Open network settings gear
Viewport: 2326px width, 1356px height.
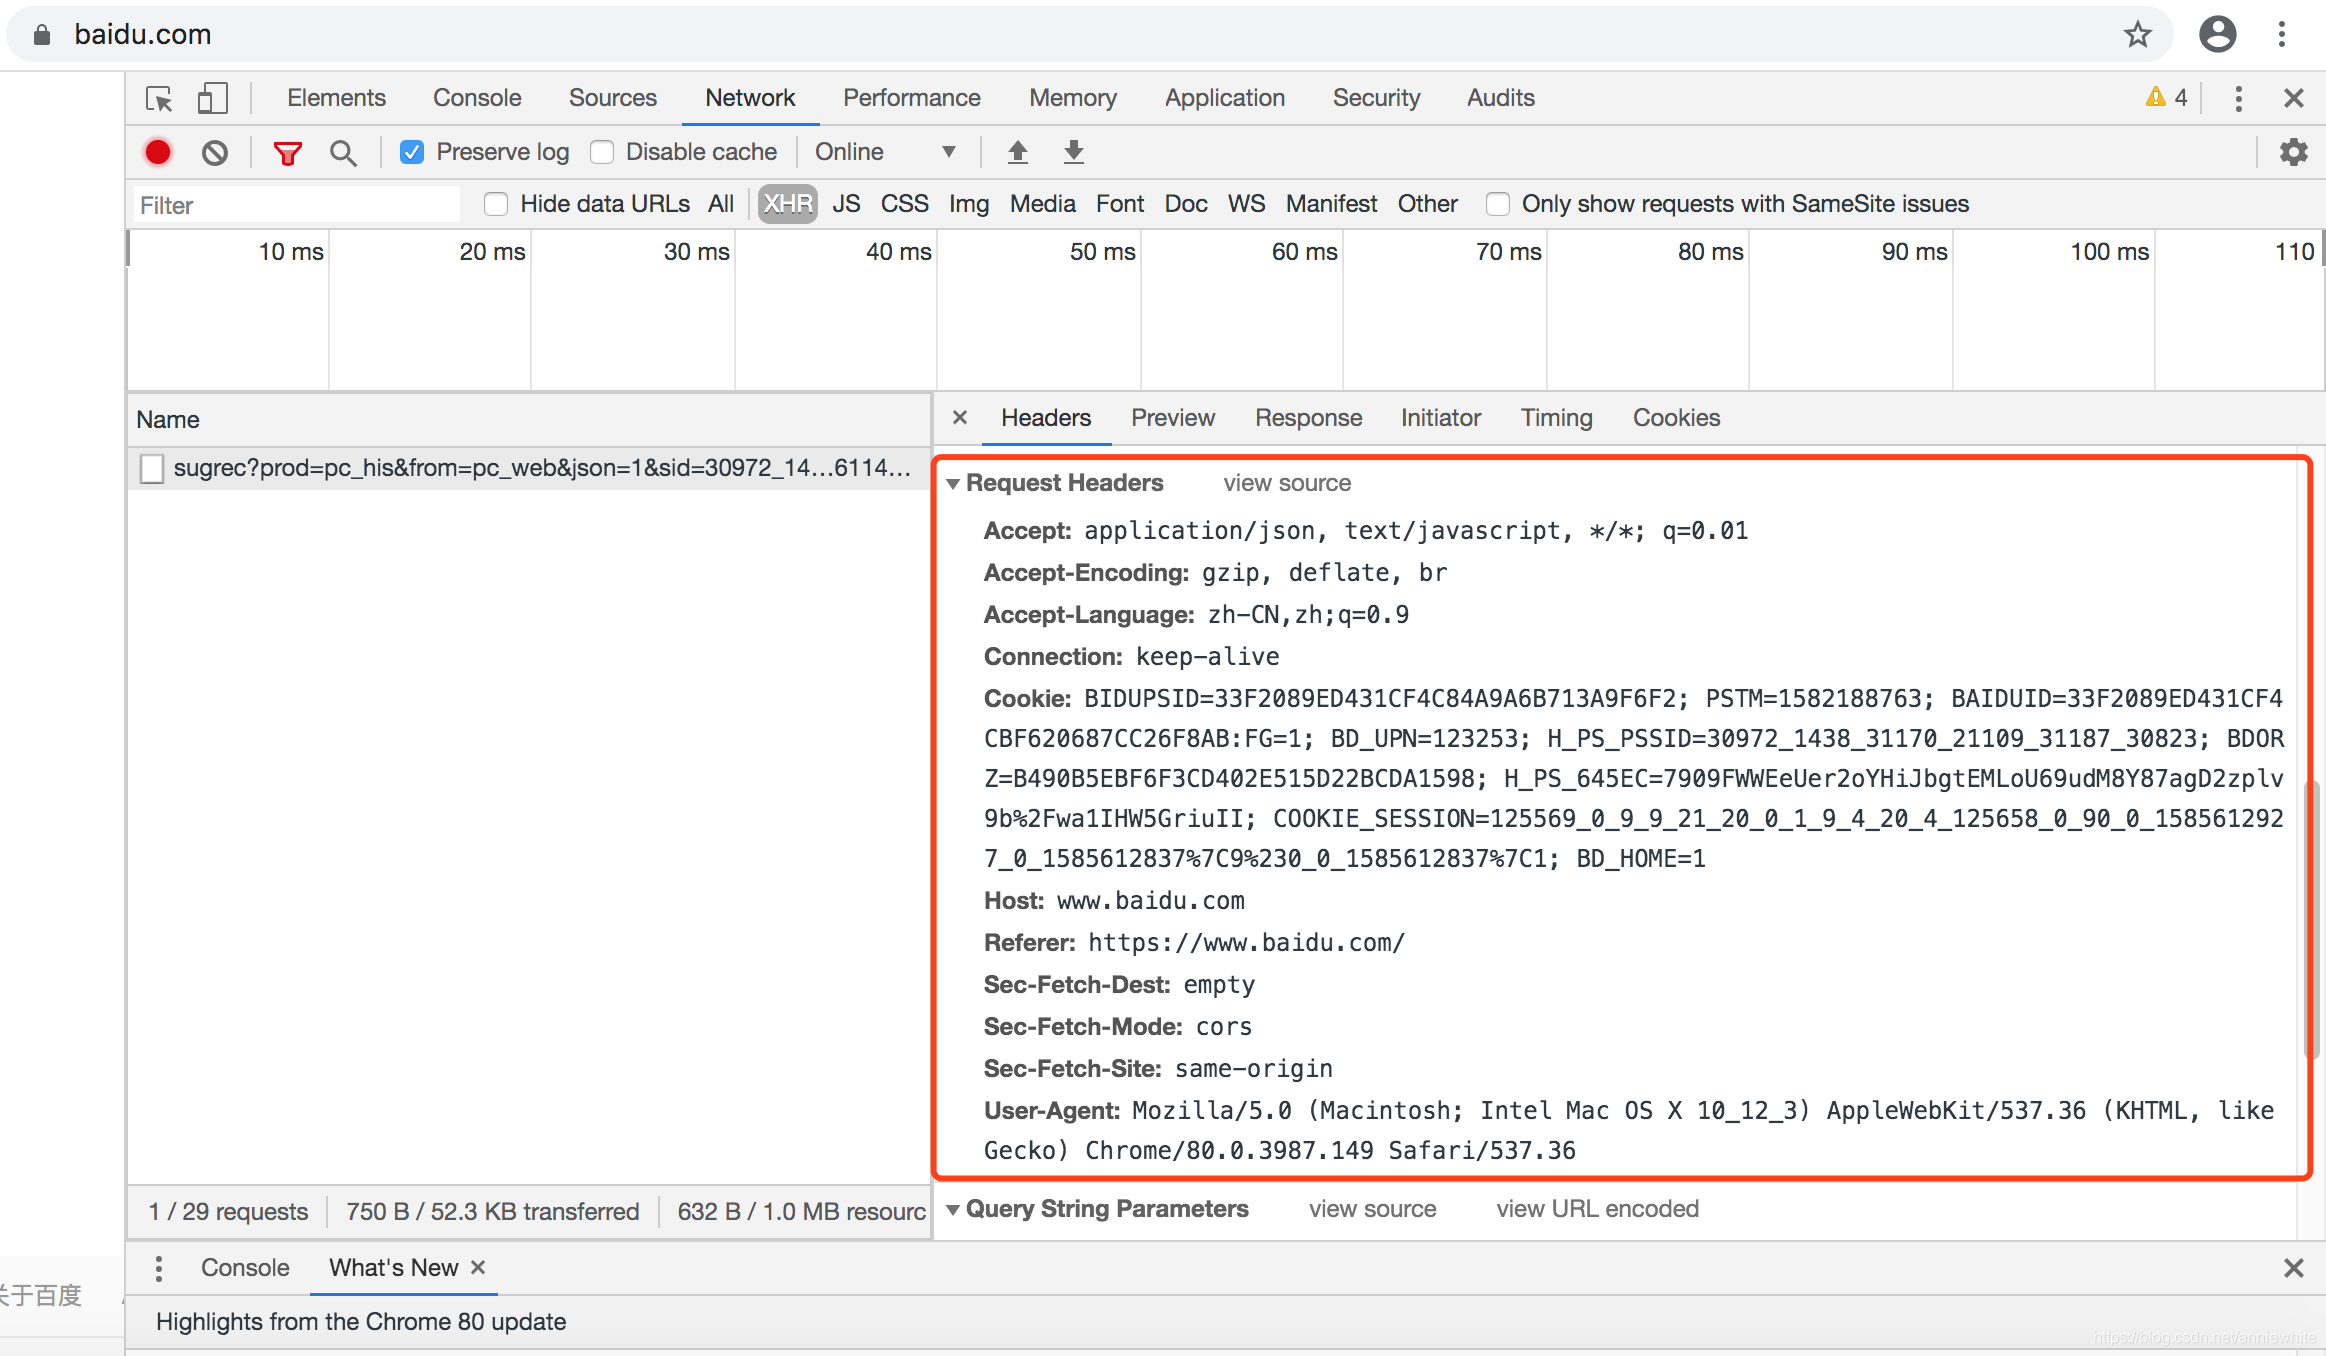(x=2293, y=152)
